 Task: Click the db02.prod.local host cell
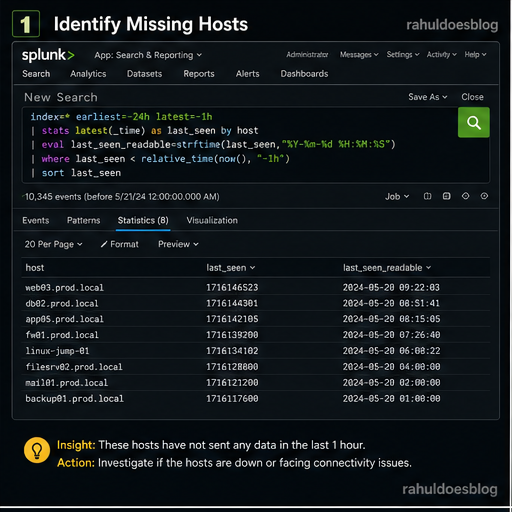(62, 303)
